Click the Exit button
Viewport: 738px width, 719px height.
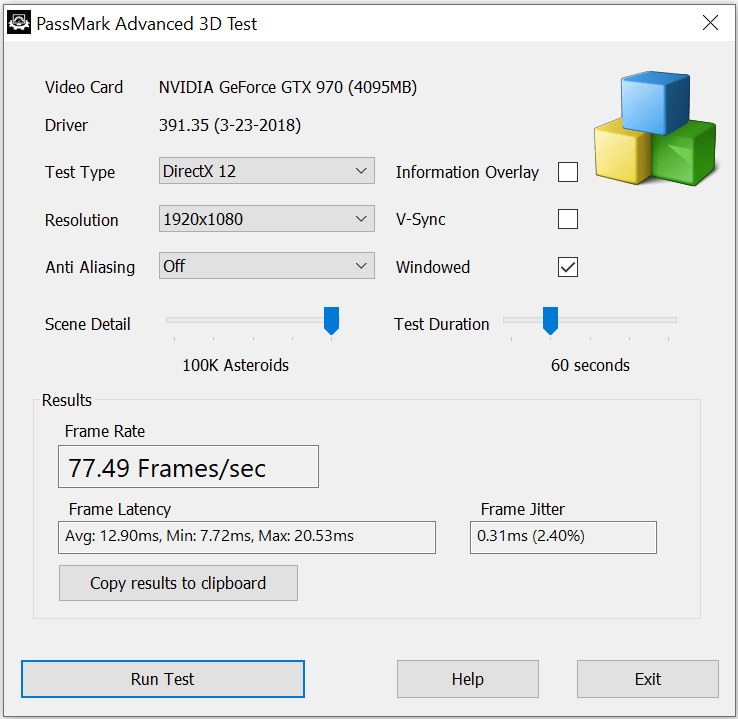(648, 679)
